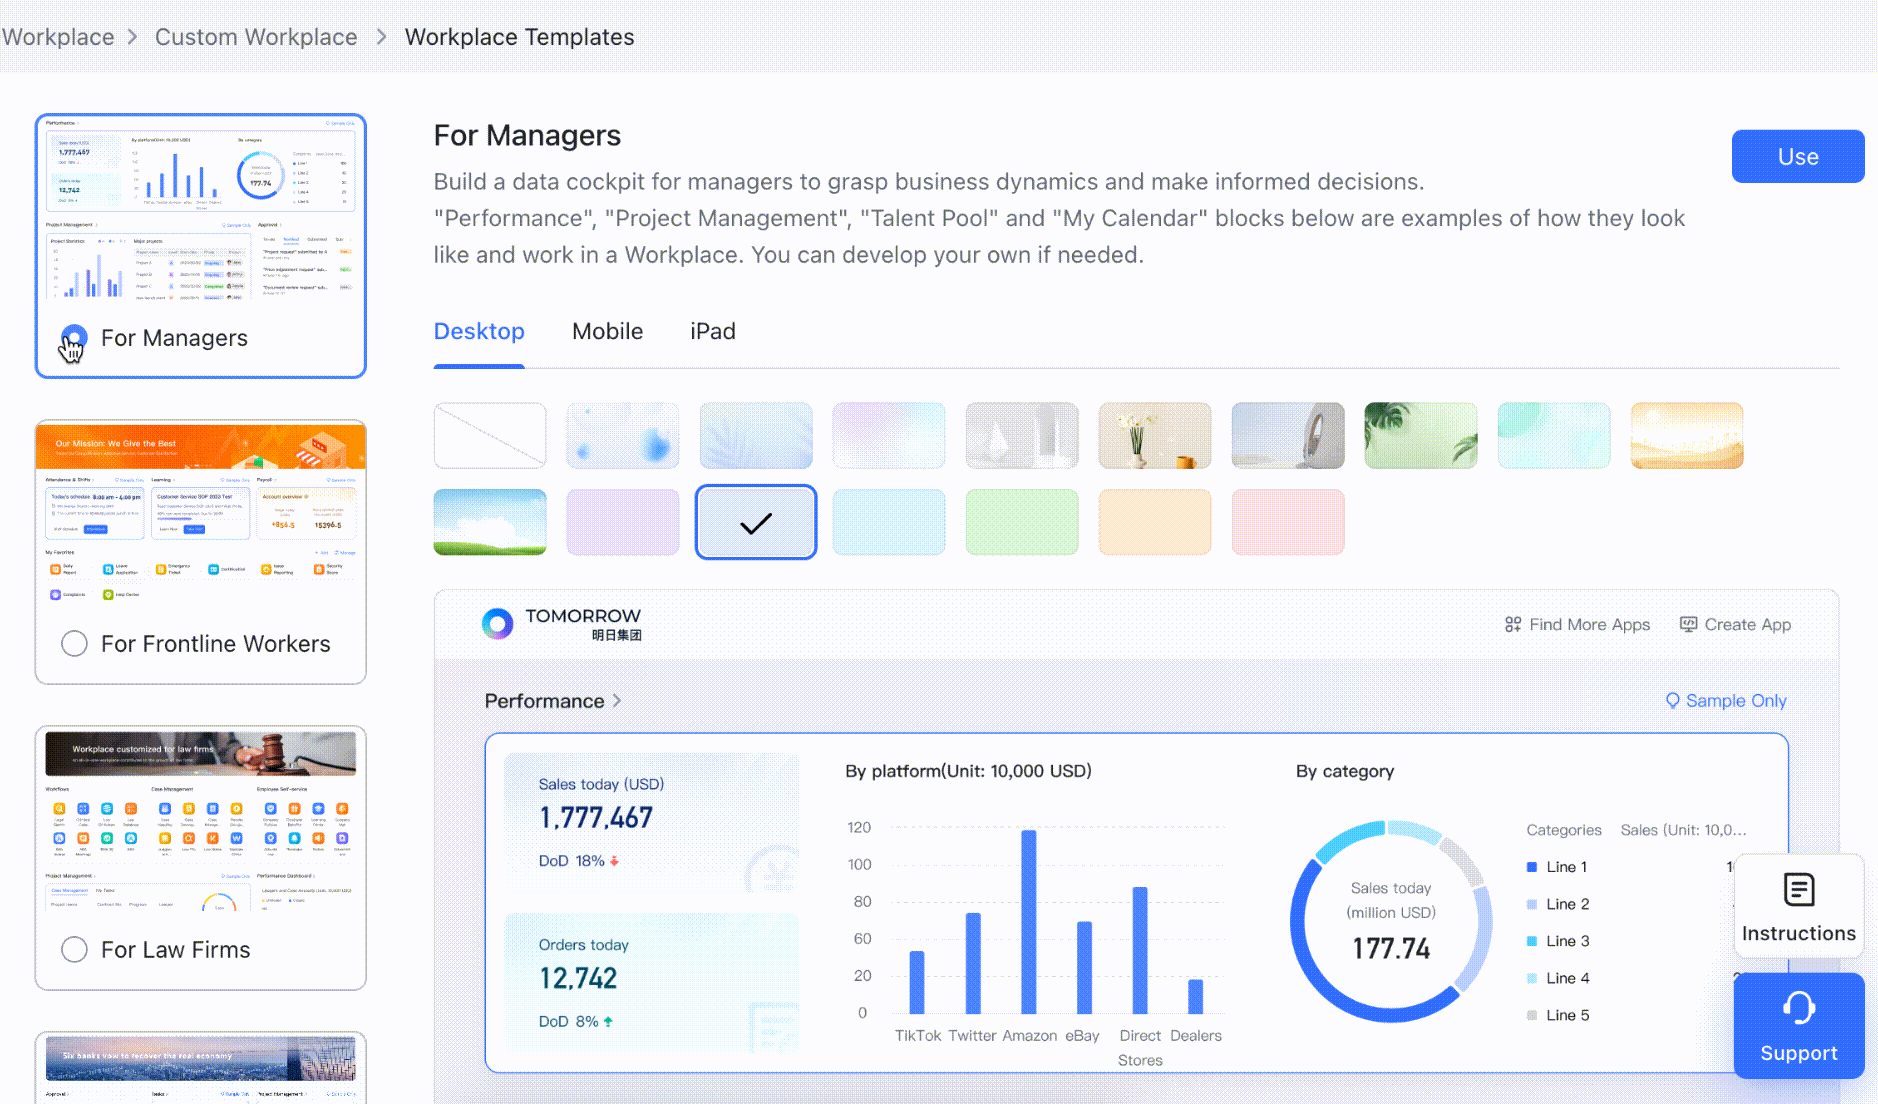Image resolution: width=1878 pixels, height=1104 pixels.
Task: Open the Custom Workplace breadcrumb link
Action: pos(256,37)
